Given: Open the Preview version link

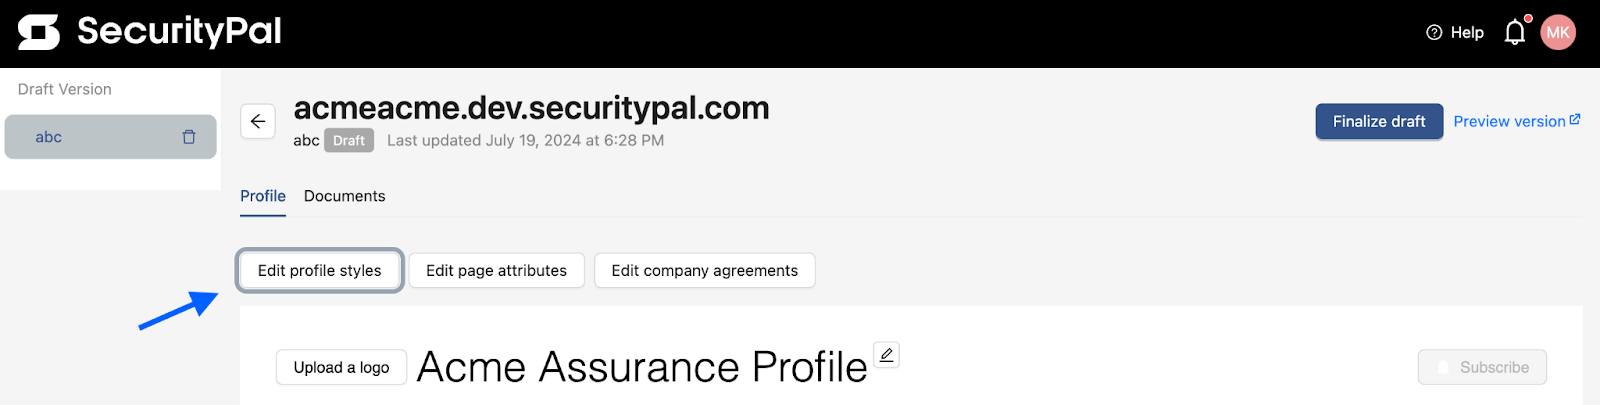Looking at the screenshot, I should 1510,121.
